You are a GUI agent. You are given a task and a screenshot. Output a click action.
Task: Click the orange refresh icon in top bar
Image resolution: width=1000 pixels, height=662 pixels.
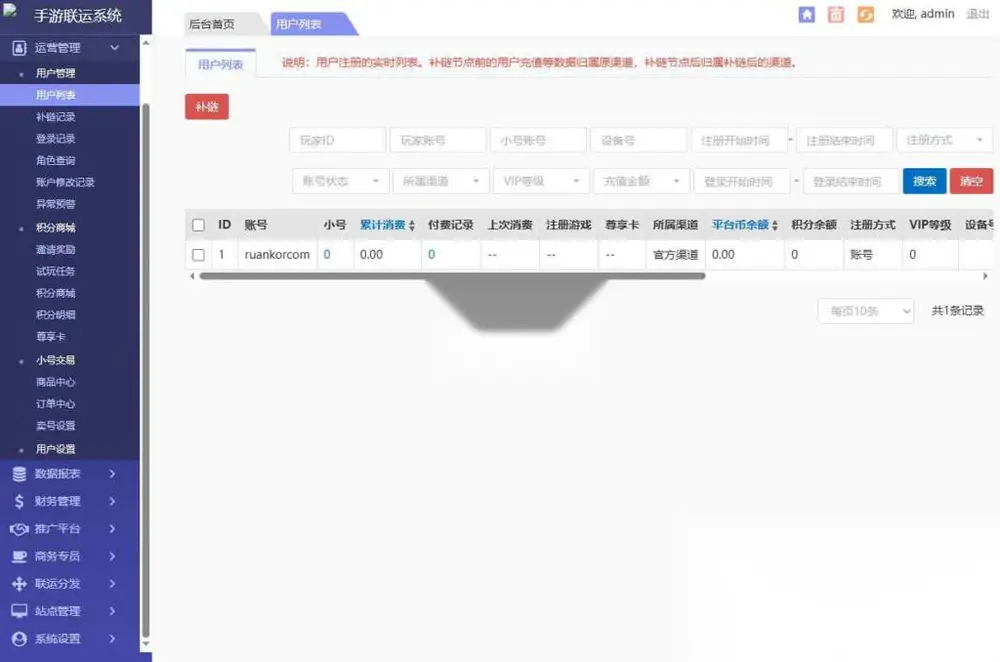[865, 14]
